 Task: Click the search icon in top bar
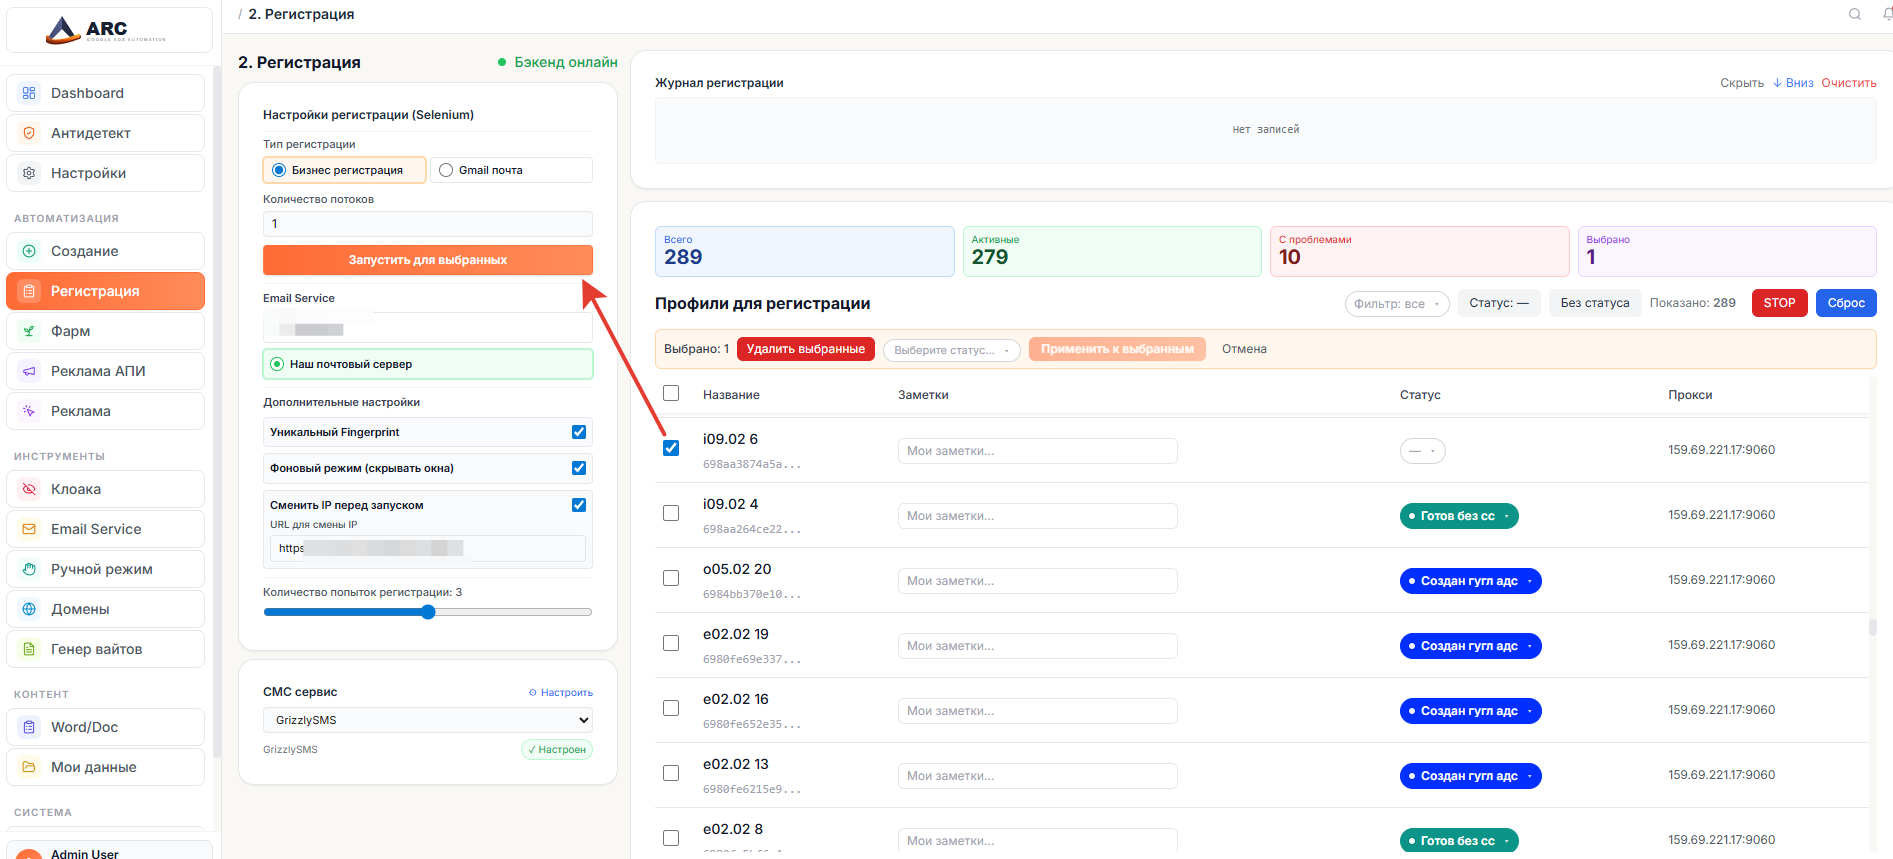click(x=1854, y=14)
